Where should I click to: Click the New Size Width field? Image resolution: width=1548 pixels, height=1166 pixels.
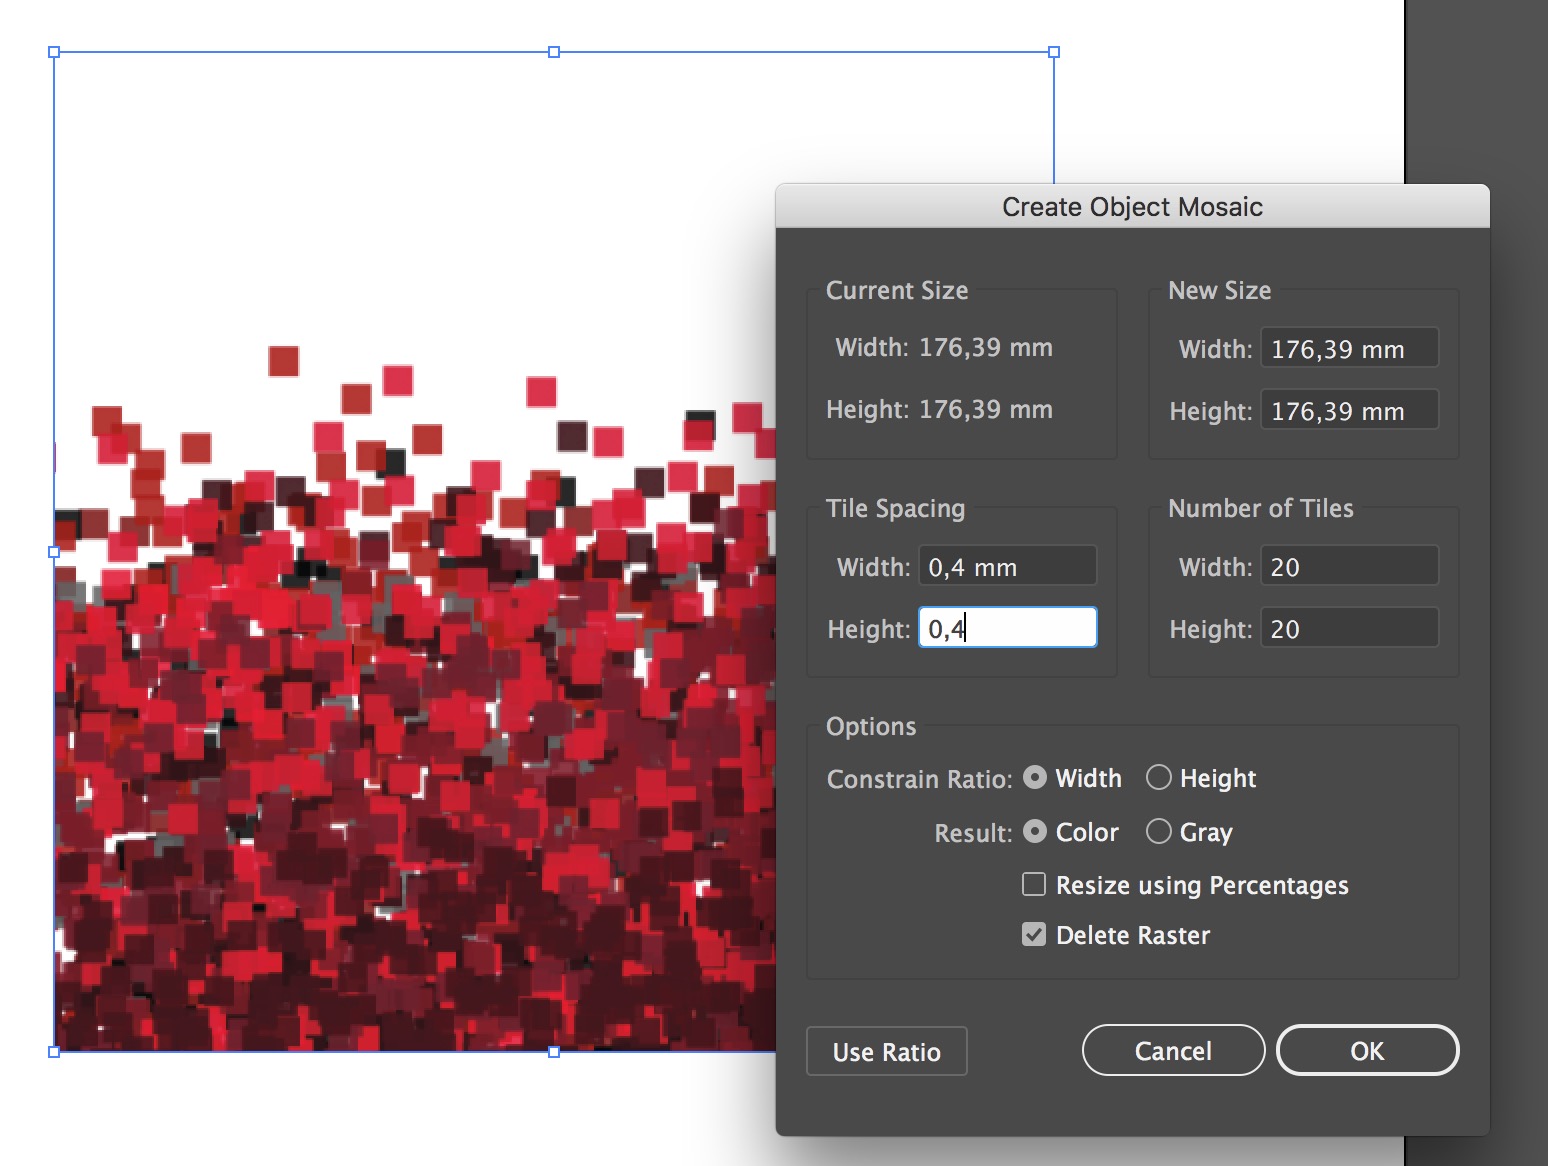pos(1348,348)
